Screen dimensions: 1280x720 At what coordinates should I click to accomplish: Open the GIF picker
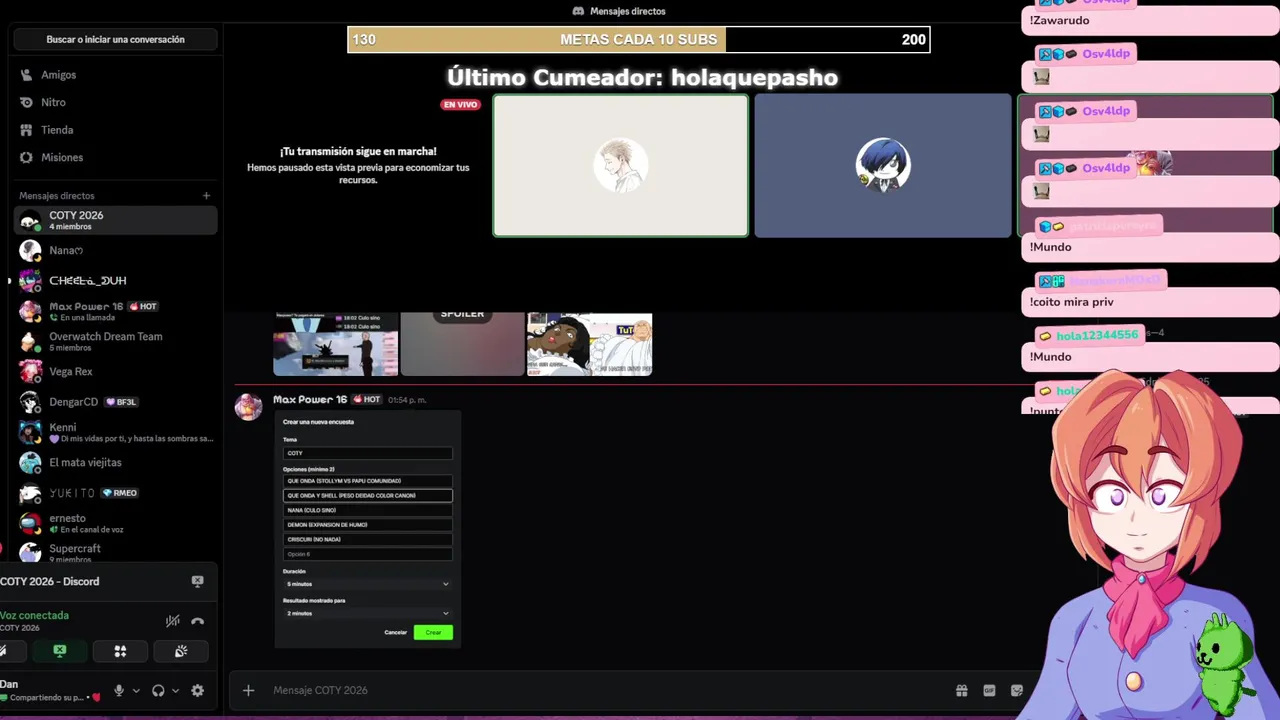(989, 690)
